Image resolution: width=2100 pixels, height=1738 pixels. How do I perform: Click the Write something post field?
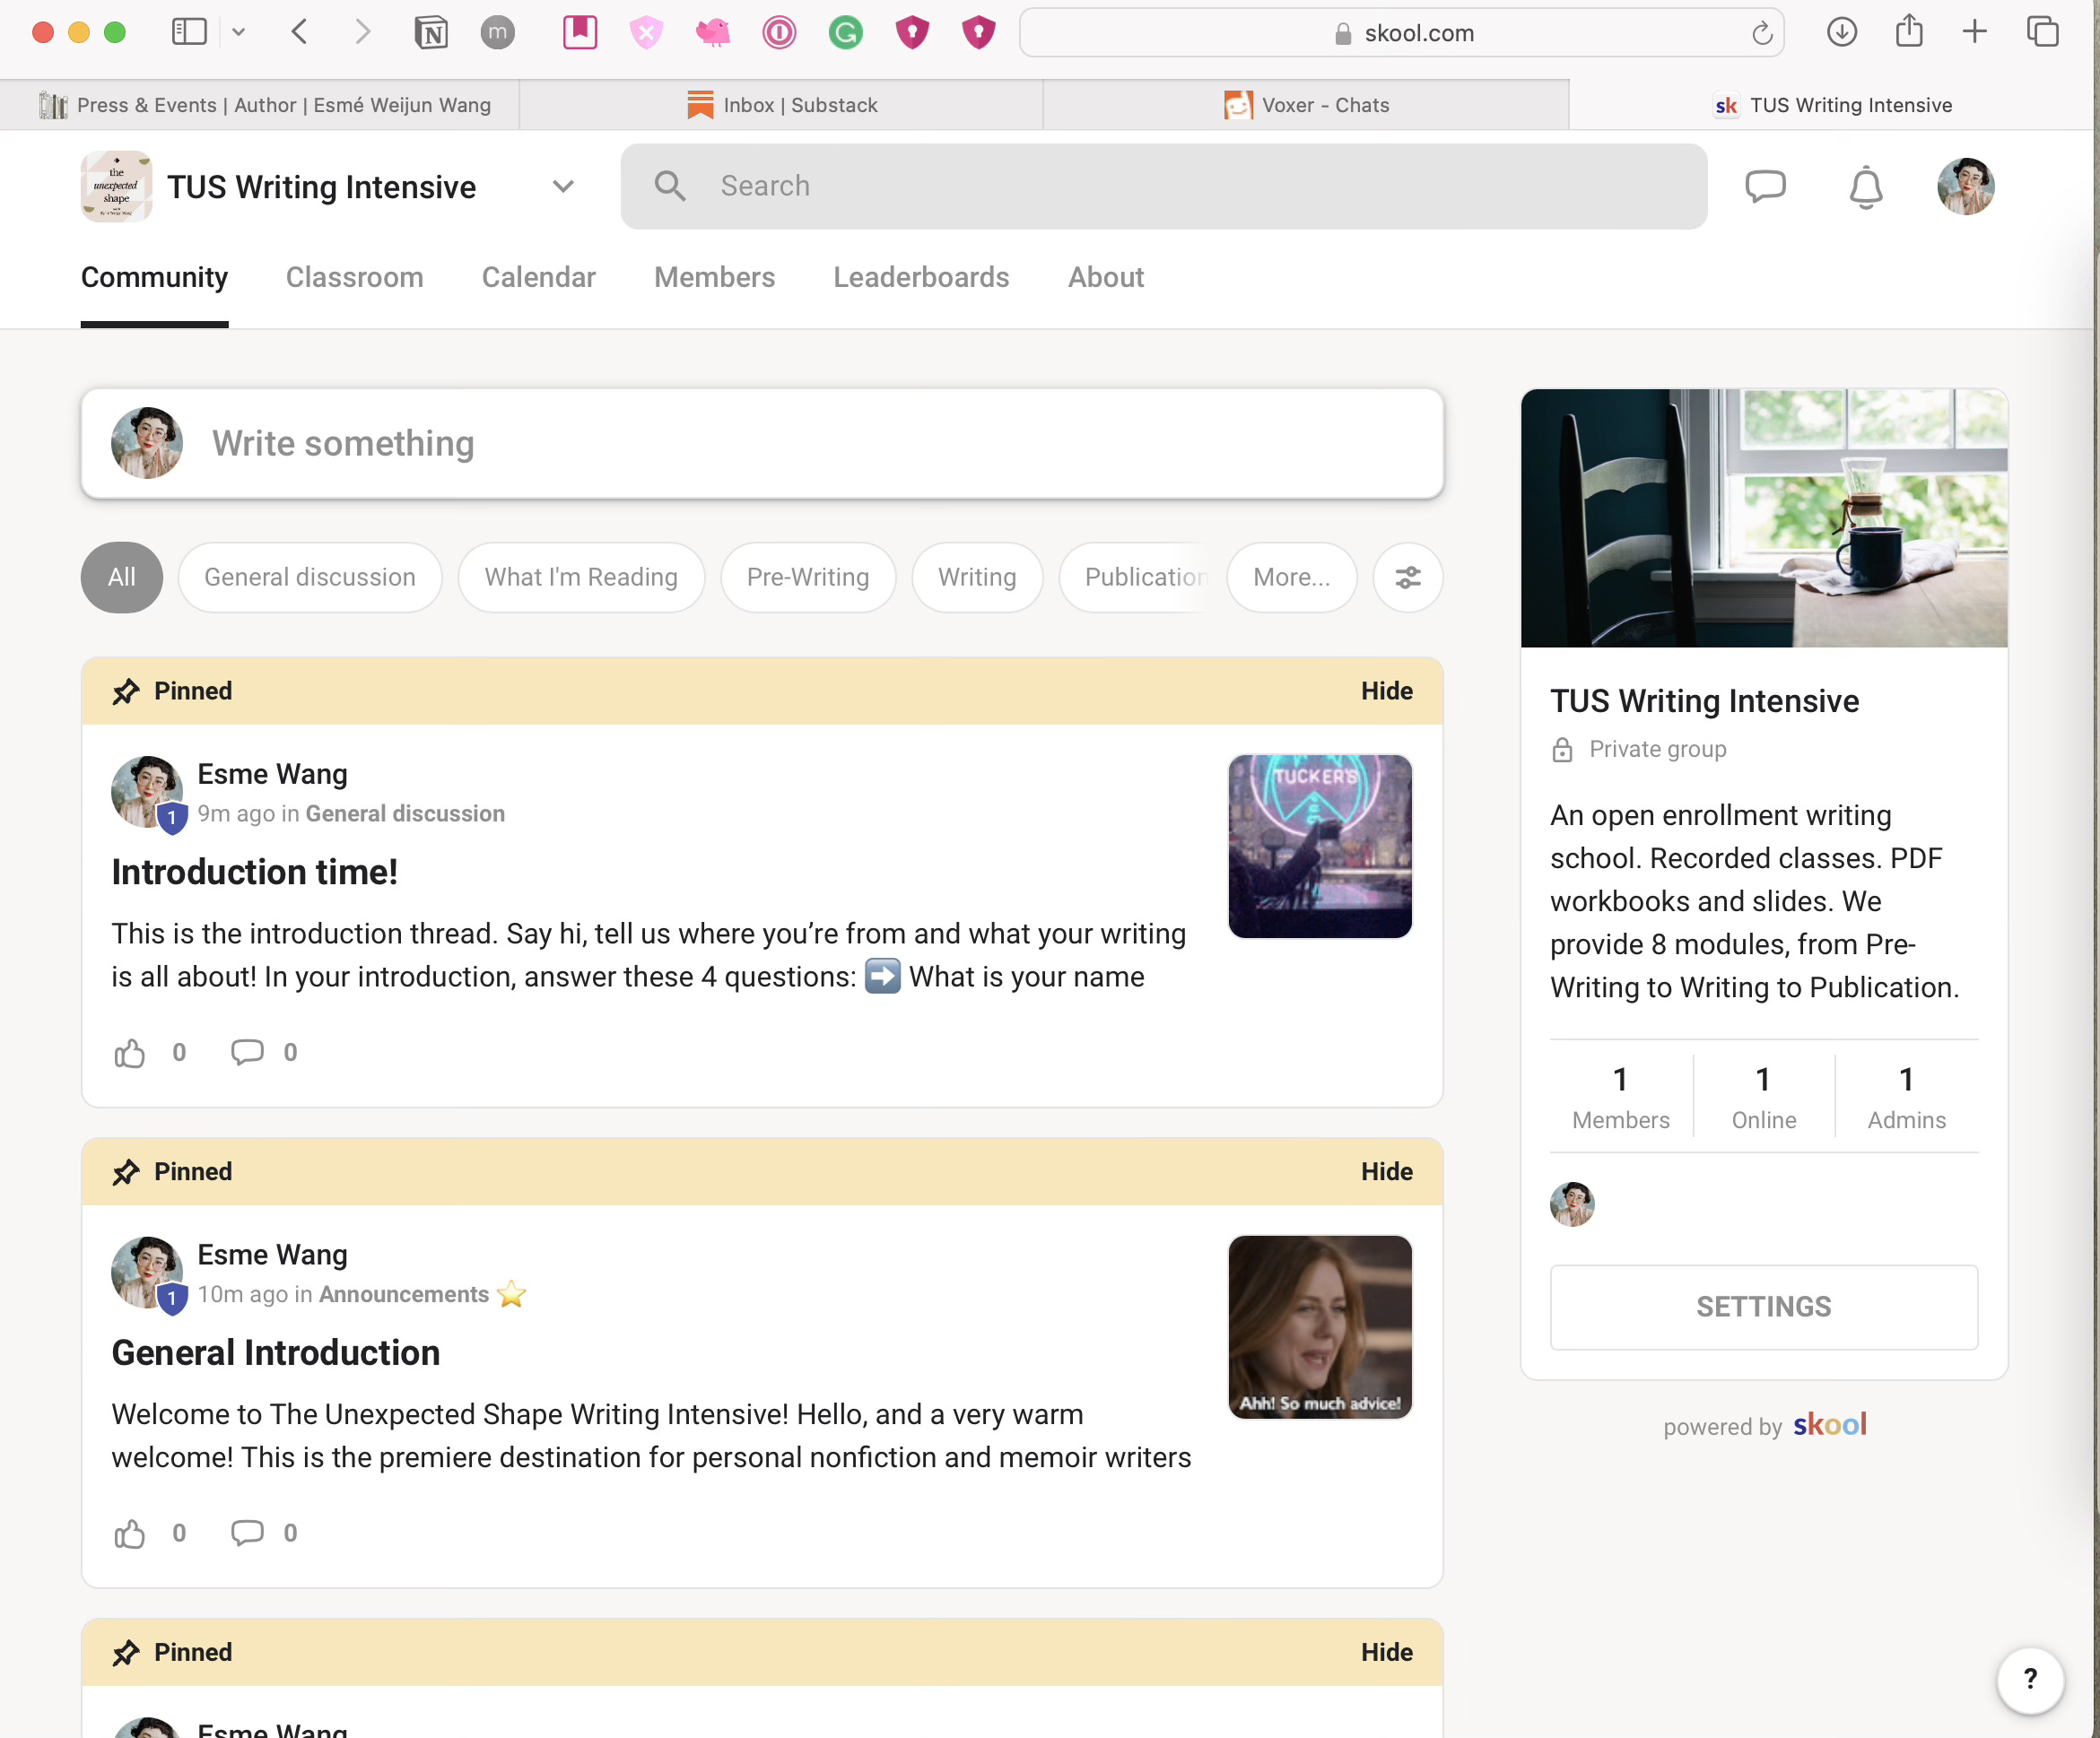[760, 443]
